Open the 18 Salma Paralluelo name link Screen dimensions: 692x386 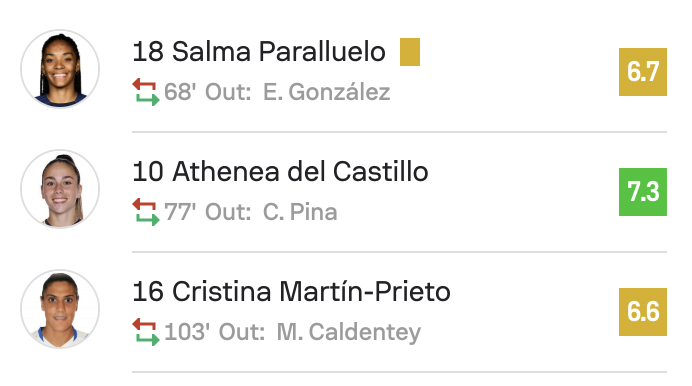pyautogui.click(x=259, y=52)
